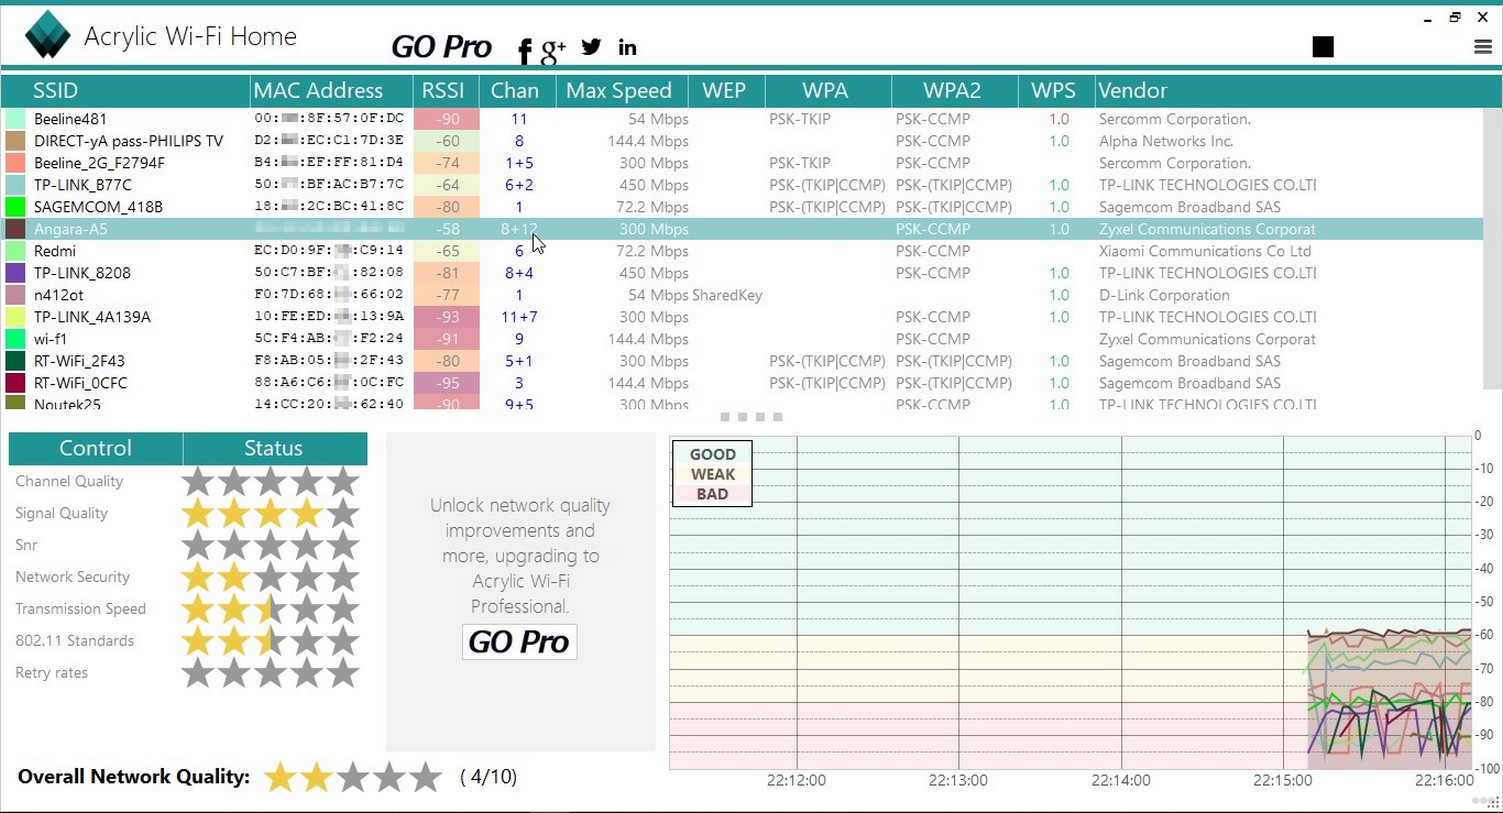Click the Acrylic Wi-Fi Home logo
The width and height of the screenshot is (1503, 813).
coord(48,36)
